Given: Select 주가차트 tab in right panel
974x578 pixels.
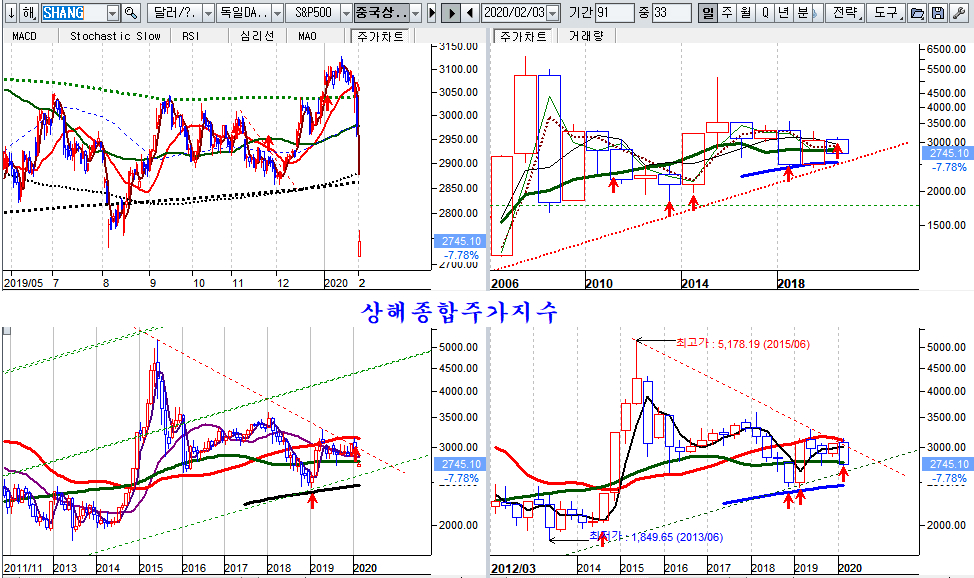Looking at the screenshot, I should point(523,36).
